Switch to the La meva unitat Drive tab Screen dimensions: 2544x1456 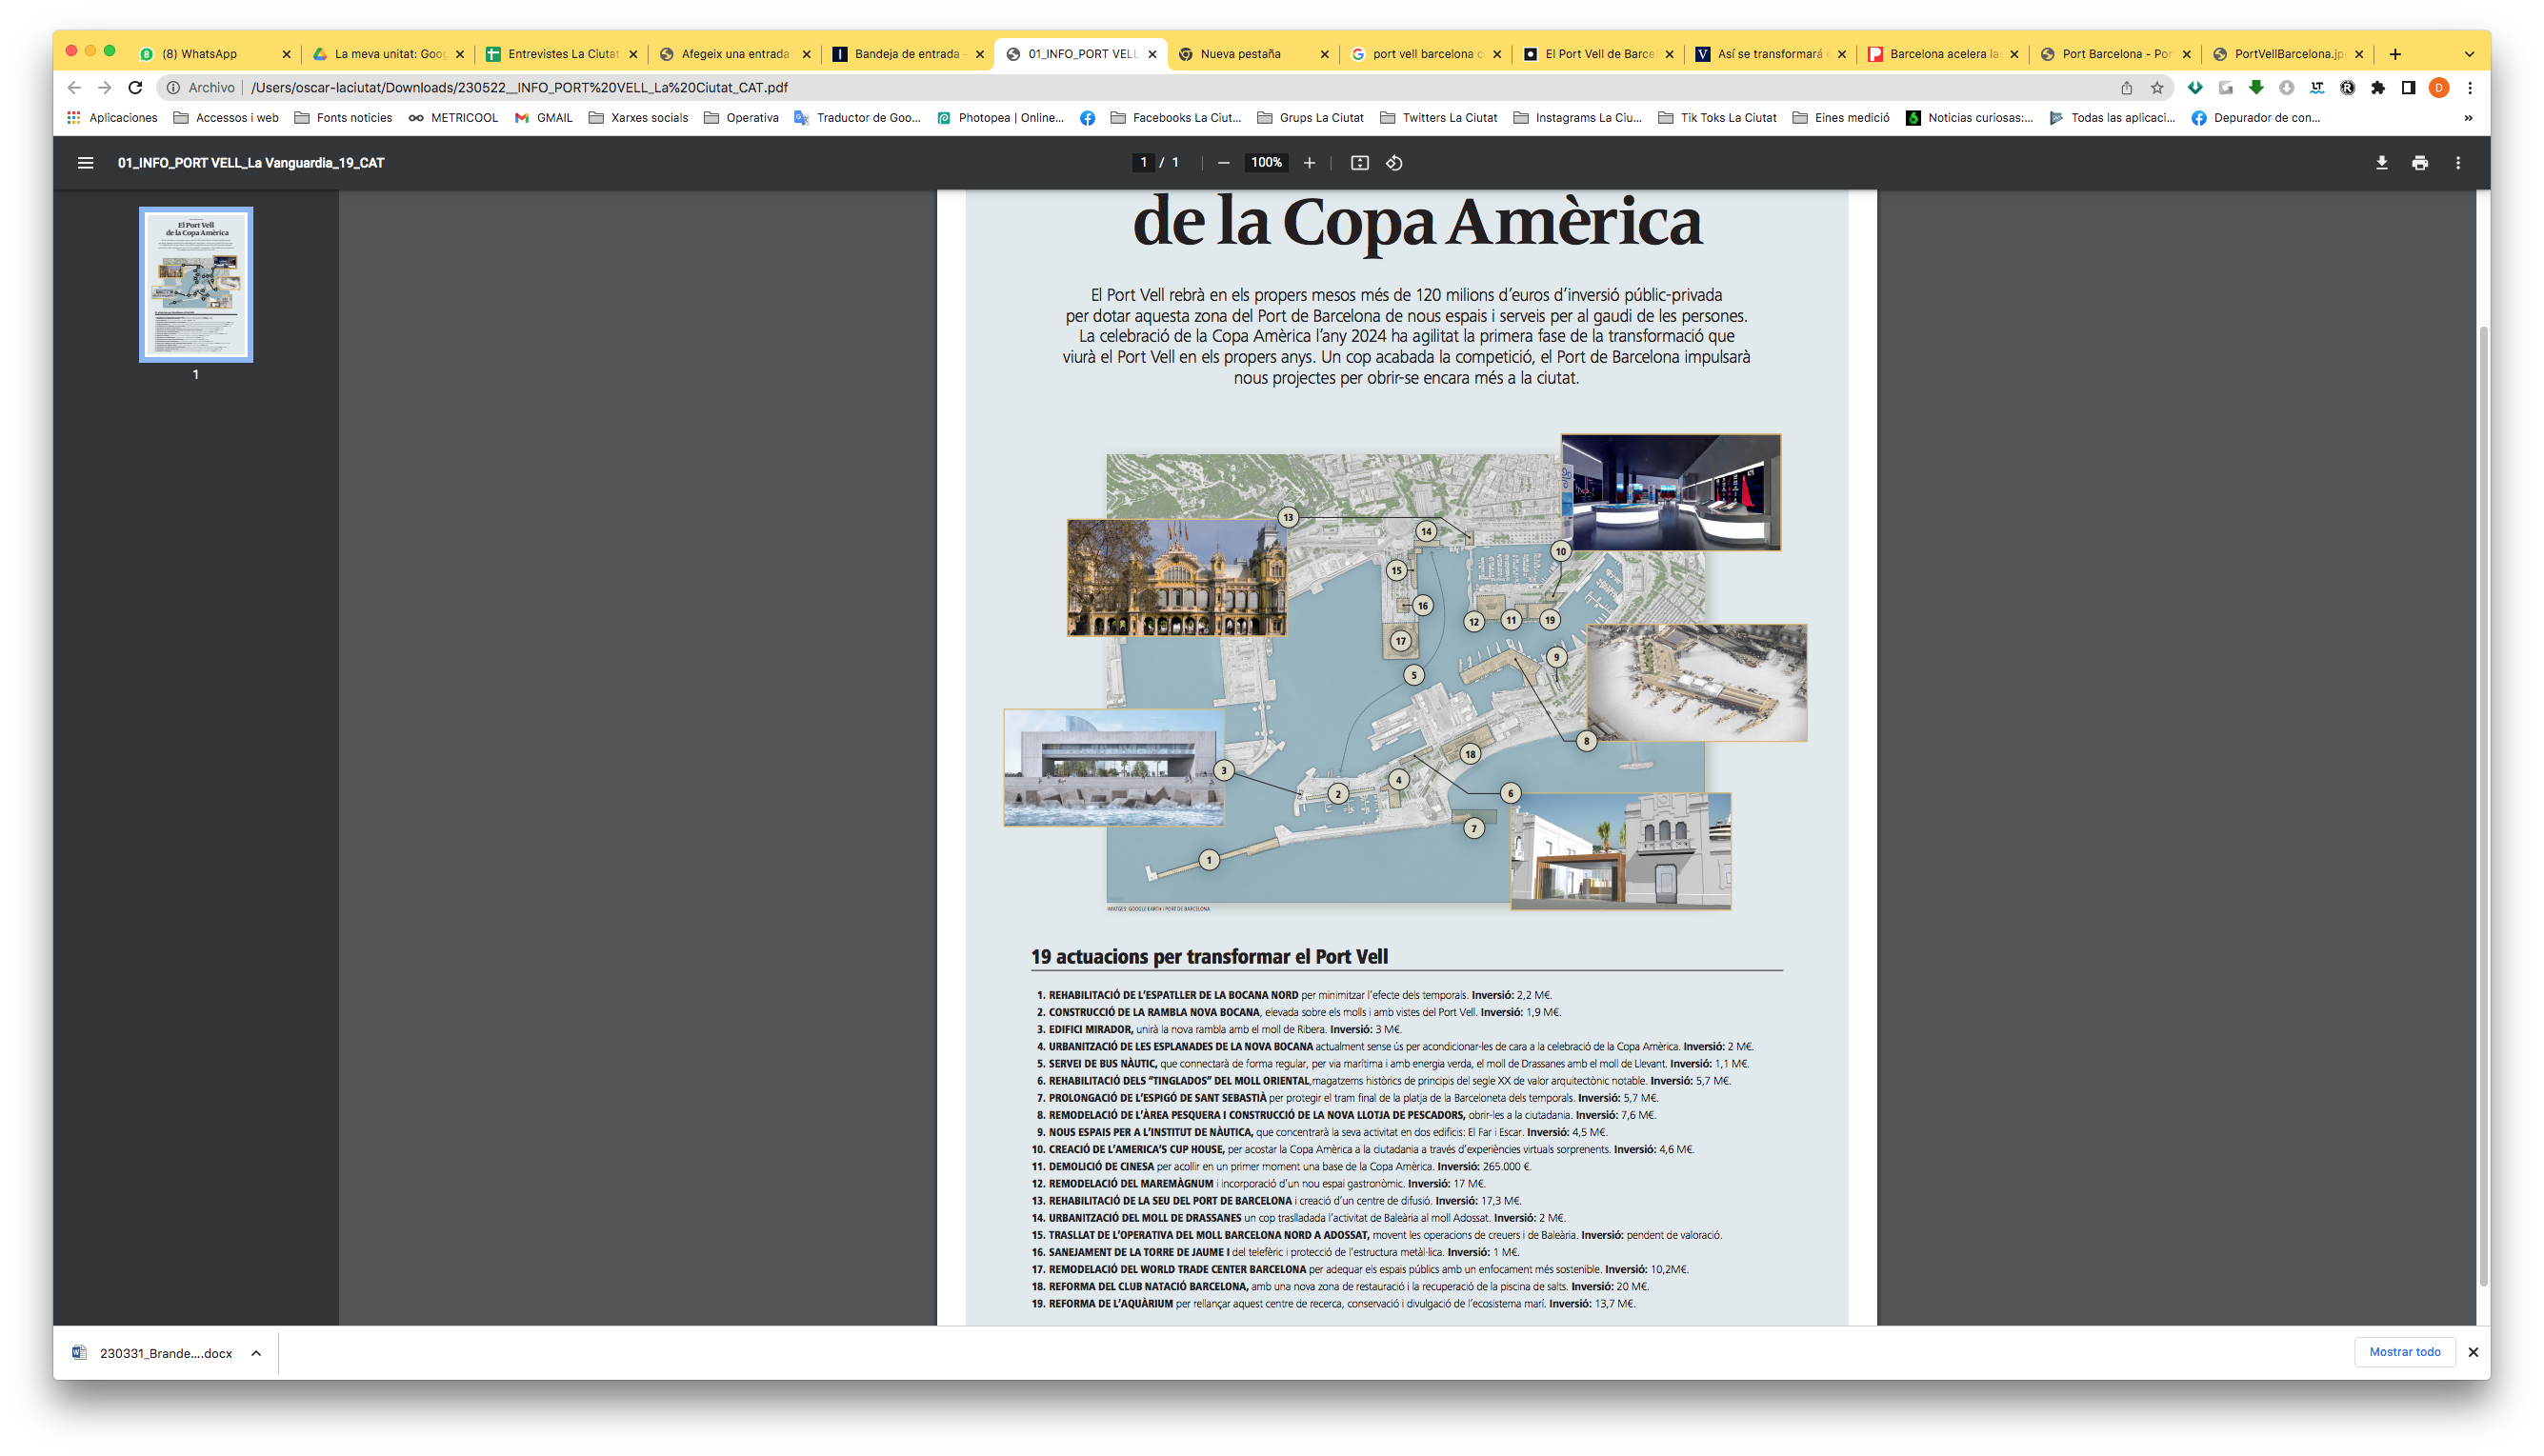point(388,54)
